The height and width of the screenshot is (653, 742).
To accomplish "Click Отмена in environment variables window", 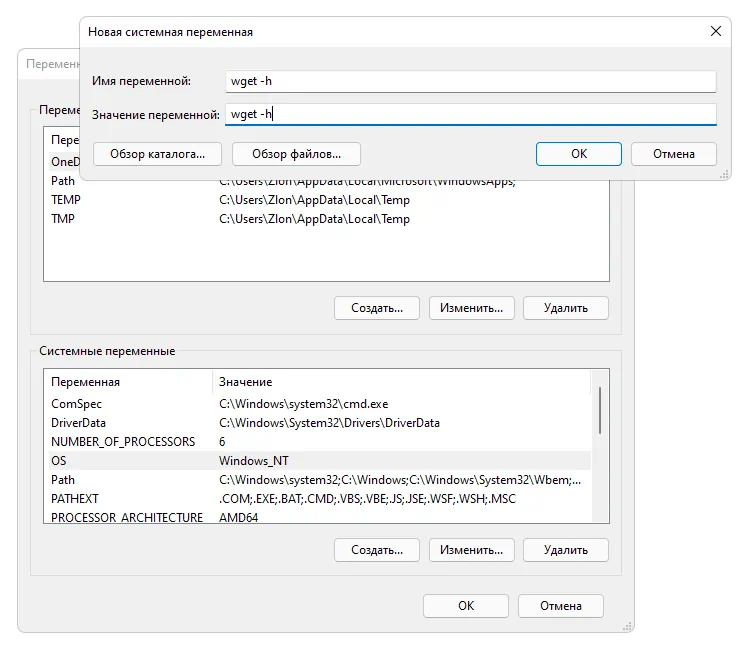I will (561, 606).
